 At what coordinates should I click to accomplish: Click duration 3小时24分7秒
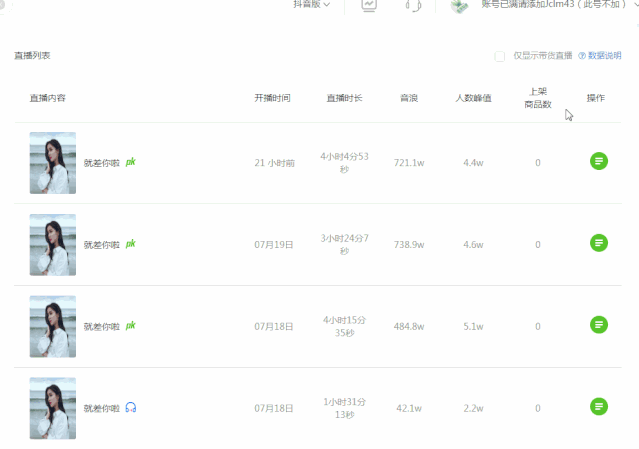pyautogui.click(x=344, y=244)
